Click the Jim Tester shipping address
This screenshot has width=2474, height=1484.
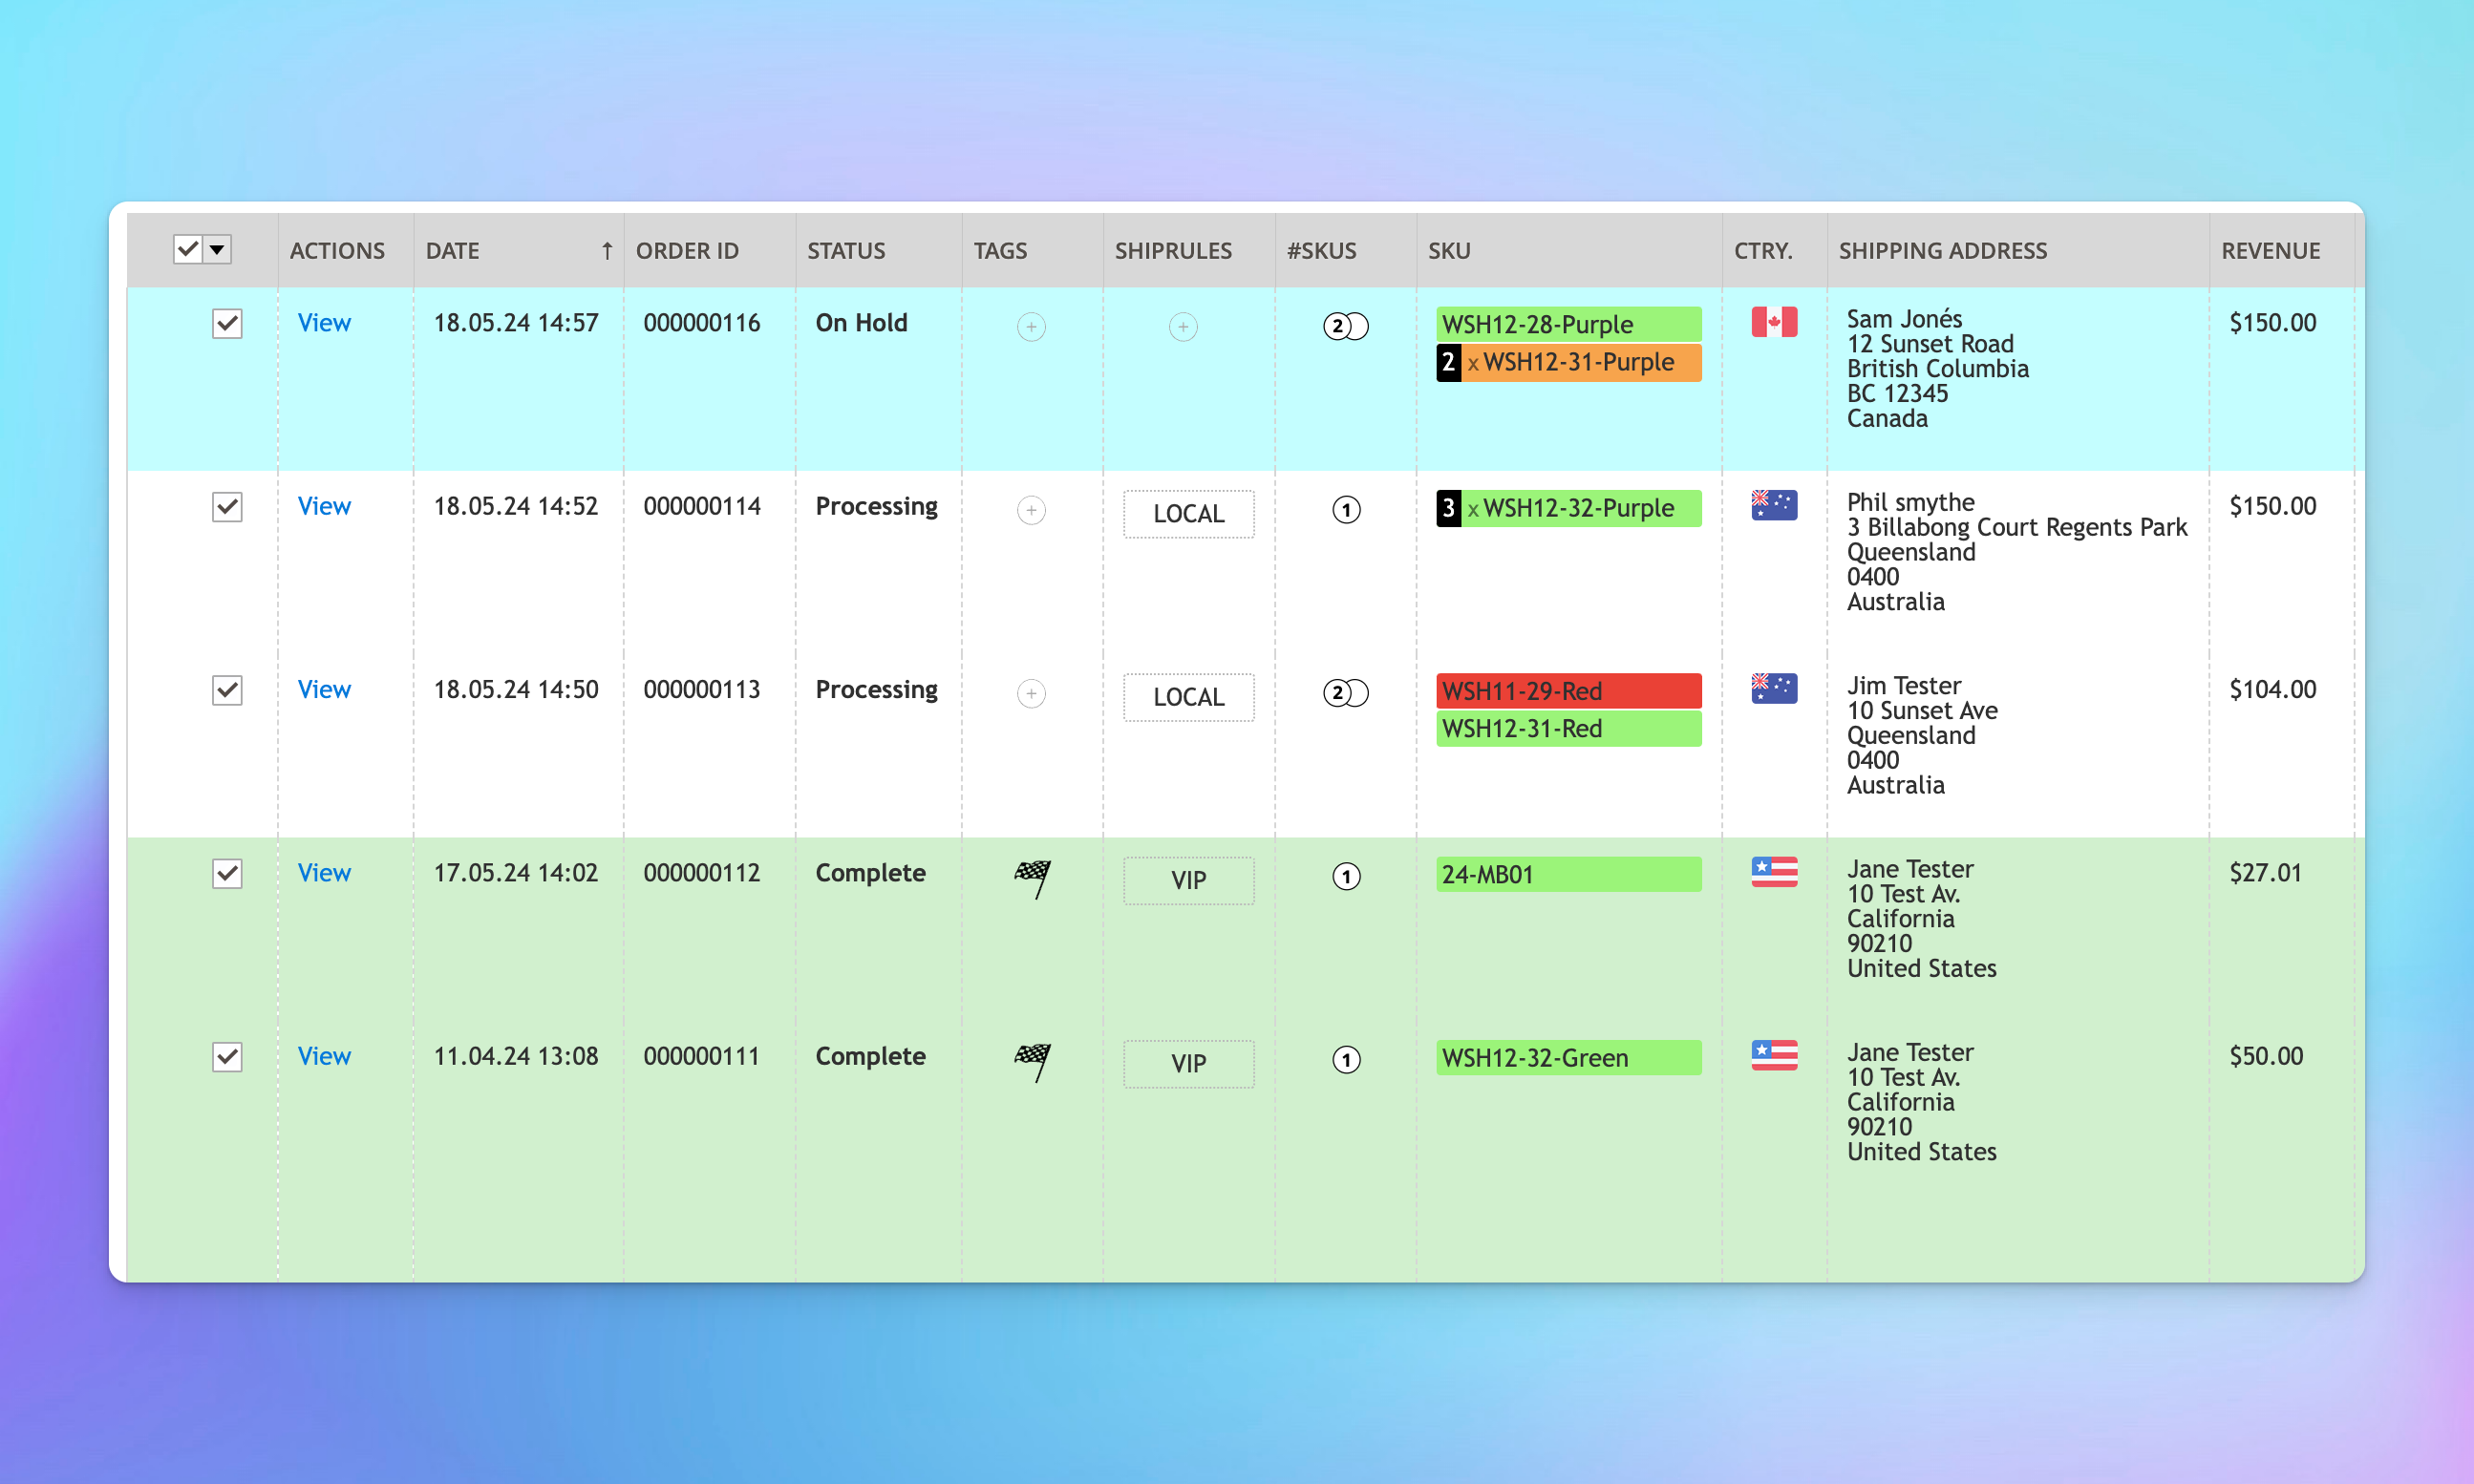pyautogui.click(x=1922, y=735)
